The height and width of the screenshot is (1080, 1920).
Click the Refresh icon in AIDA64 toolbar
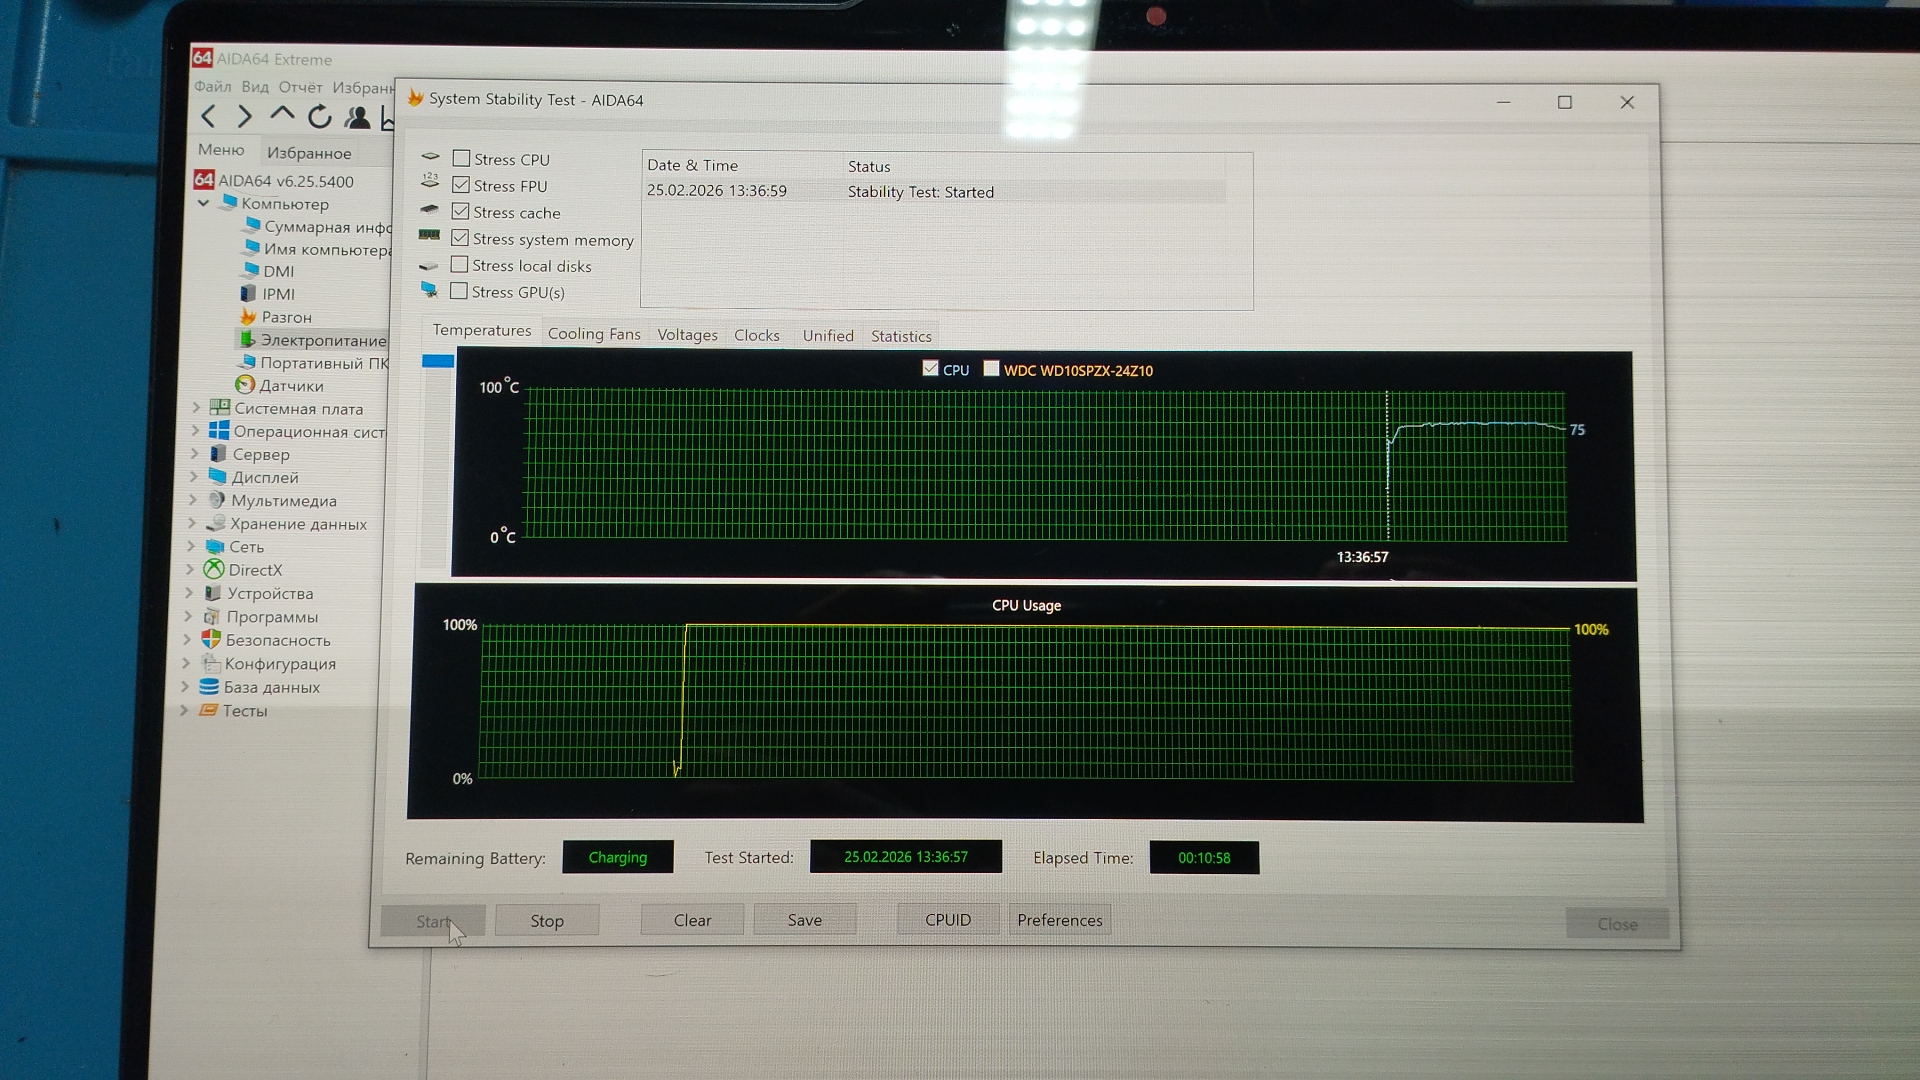coord(319,117)
